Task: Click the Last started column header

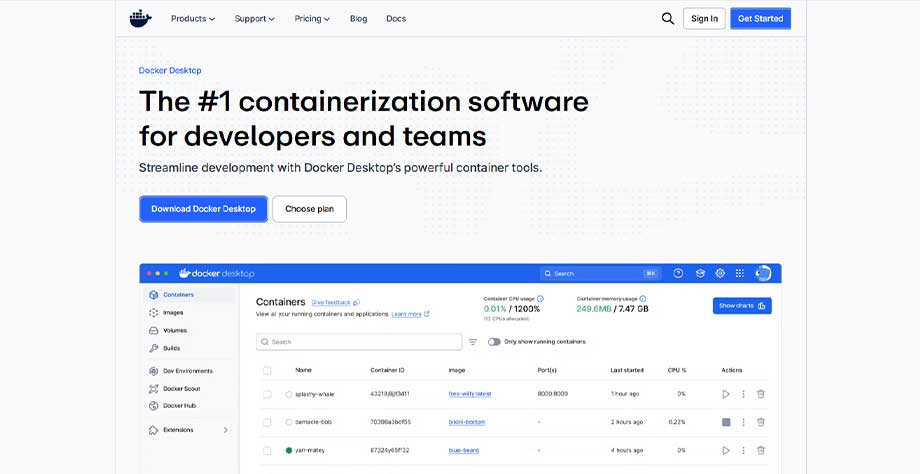Action: click(x=627, y=370)
